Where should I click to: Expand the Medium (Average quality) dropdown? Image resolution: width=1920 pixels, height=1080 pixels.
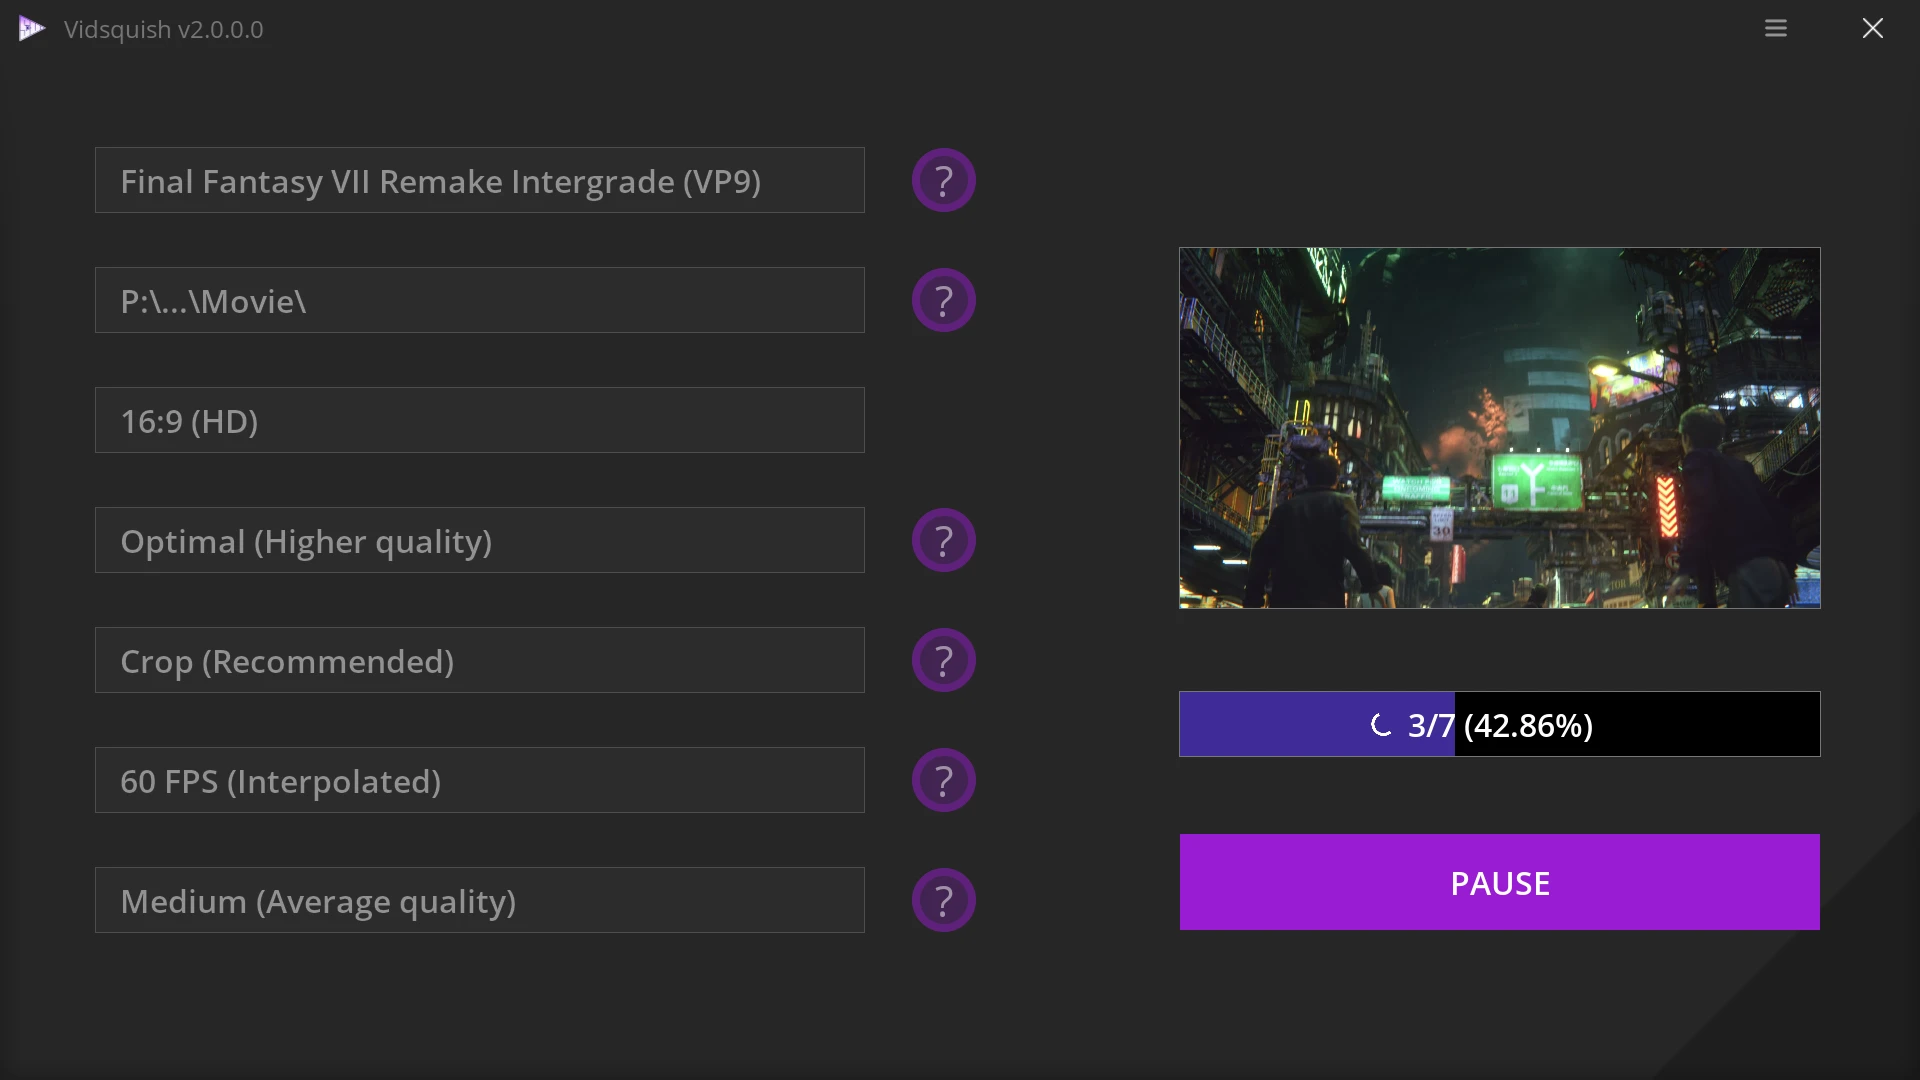click(x=480, y=901)
